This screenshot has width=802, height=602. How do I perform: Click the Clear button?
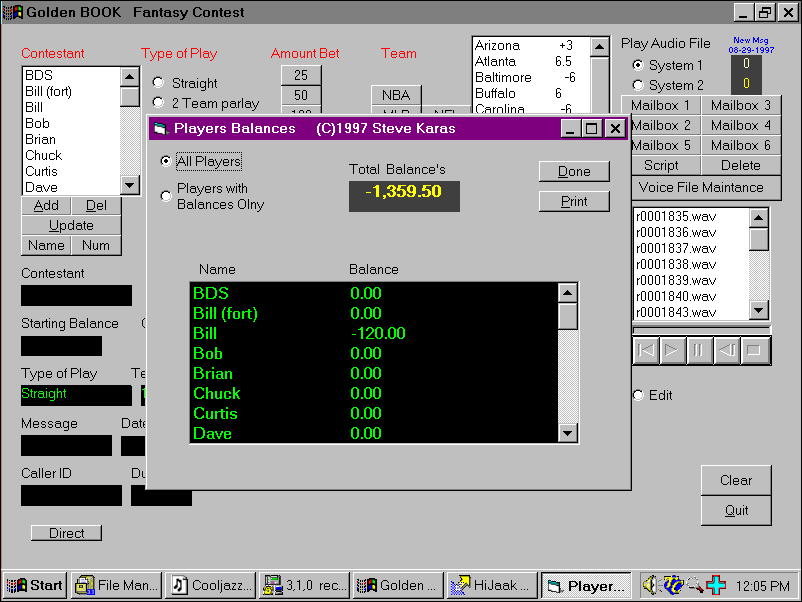click(x=736, y=480)
